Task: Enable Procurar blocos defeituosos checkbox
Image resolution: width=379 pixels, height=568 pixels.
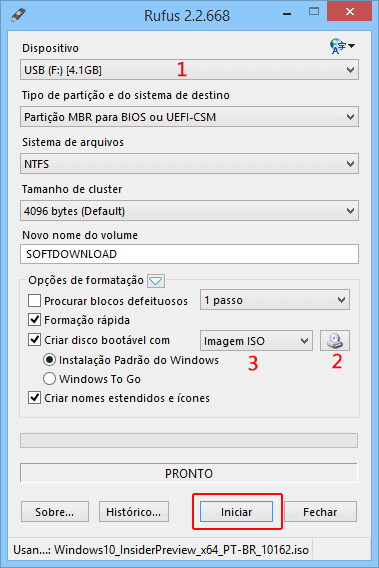Action: click(x=34, y=301)
